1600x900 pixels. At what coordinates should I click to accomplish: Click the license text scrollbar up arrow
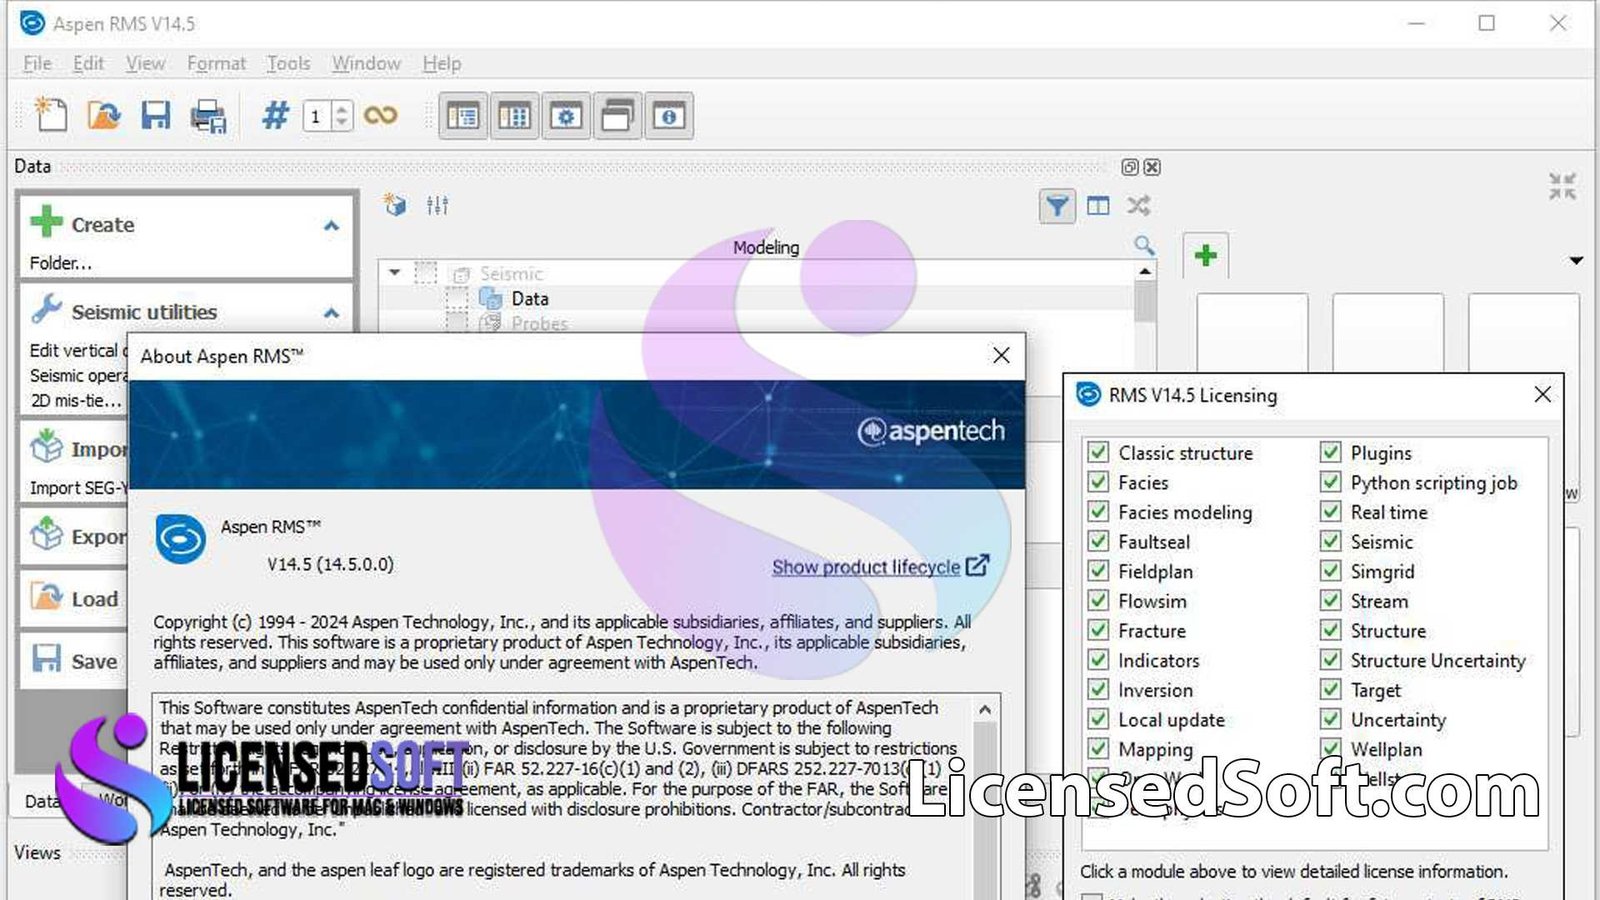[x=985, y=709]
